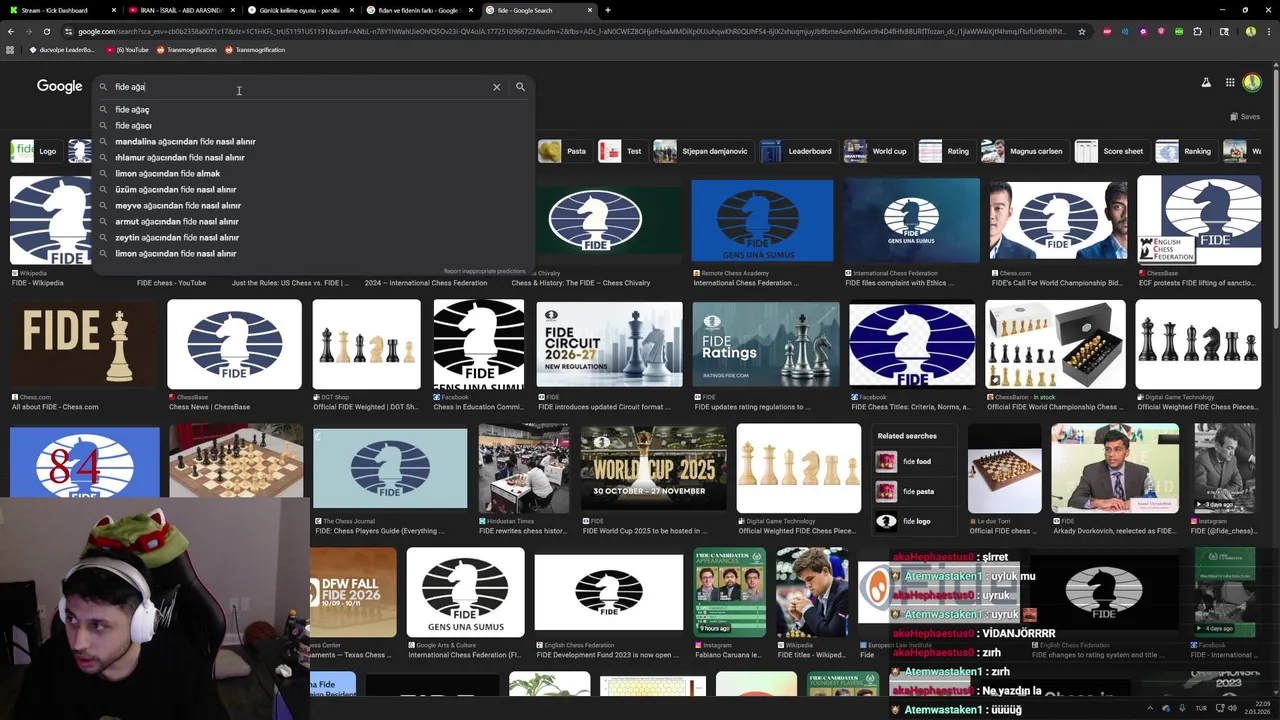The width and height of the screenshot is (1280, 720).
Task: Open new tab with plus button
Action: click(608, 10)
